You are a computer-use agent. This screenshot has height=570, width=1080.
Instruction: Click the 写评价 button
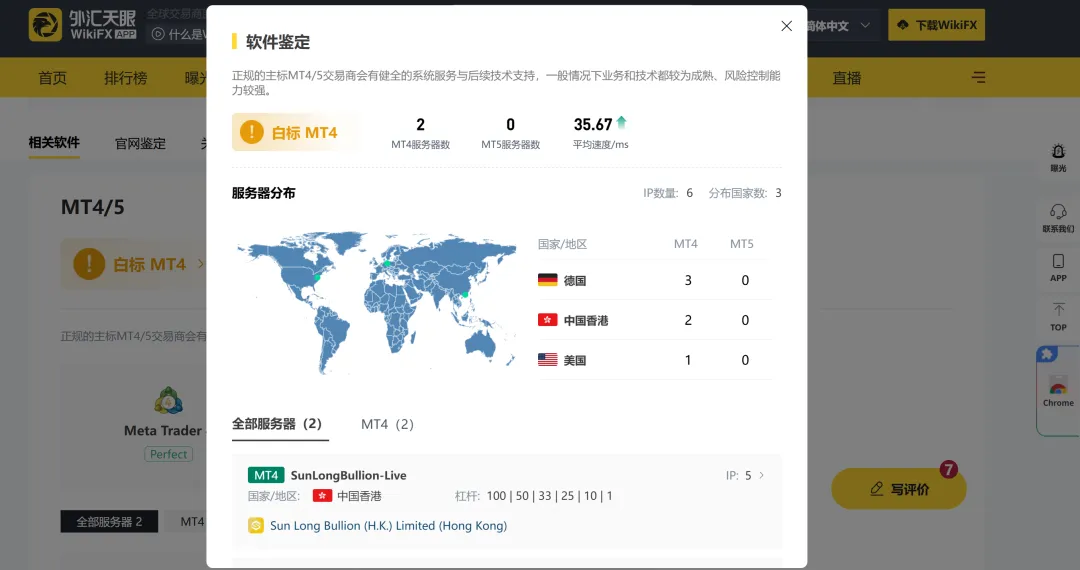(x=899, y=489)
